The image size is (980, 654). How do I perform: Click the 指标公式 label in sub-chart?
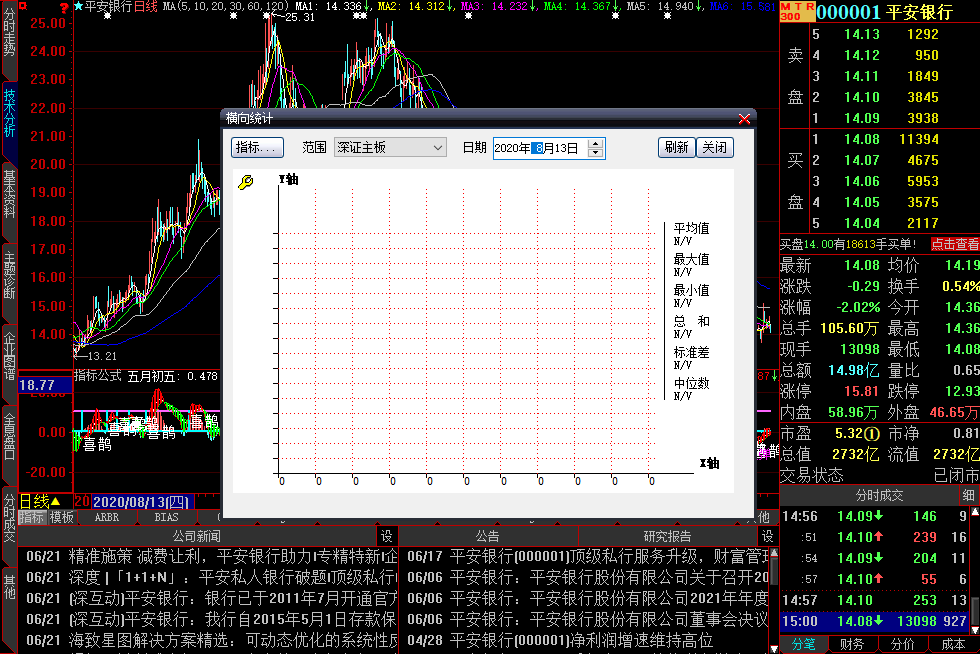pyautogui.click(x=98, y=376)
